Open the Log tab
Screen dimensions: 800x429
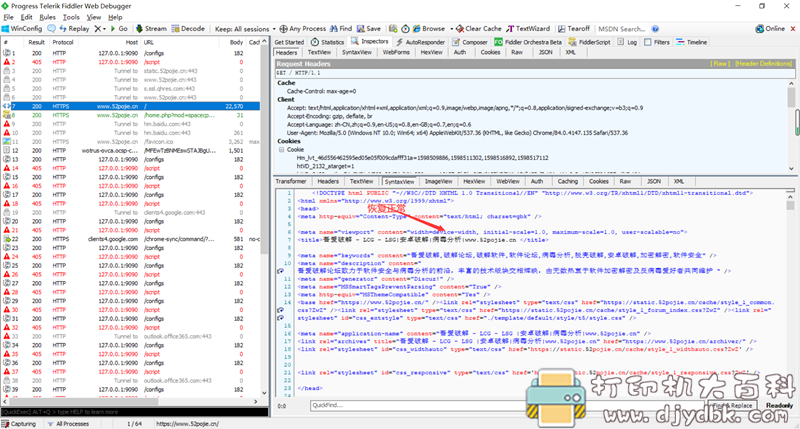627,42
